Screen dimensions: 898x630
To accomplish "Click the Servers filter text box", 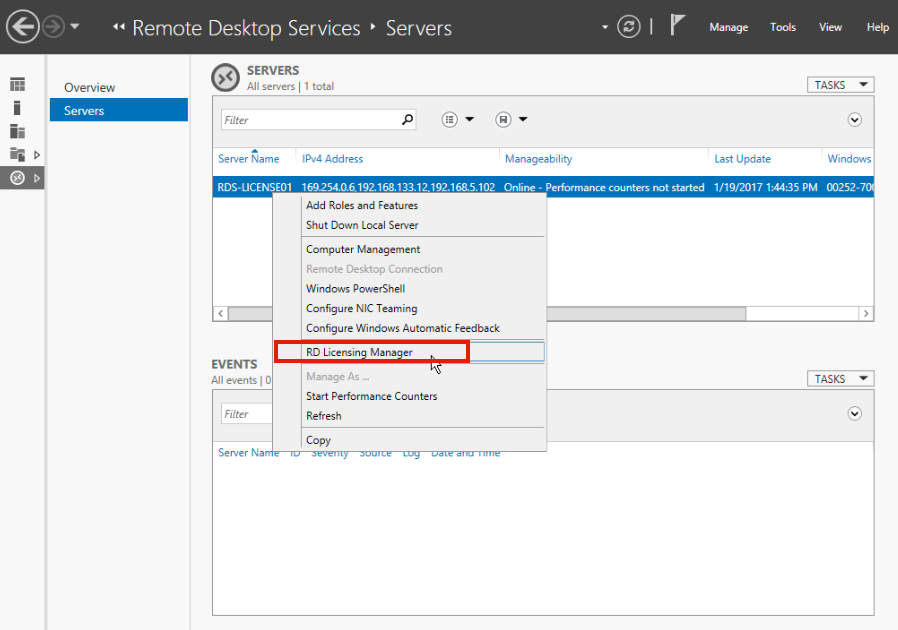I will point(308,120).
